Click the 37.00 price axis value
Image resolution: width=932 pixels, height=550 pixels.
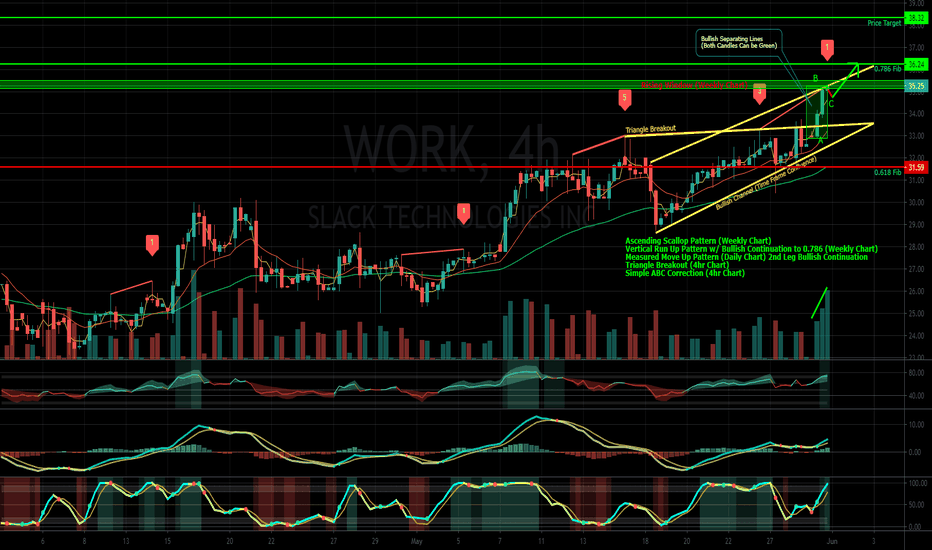[x=916, y=47]
